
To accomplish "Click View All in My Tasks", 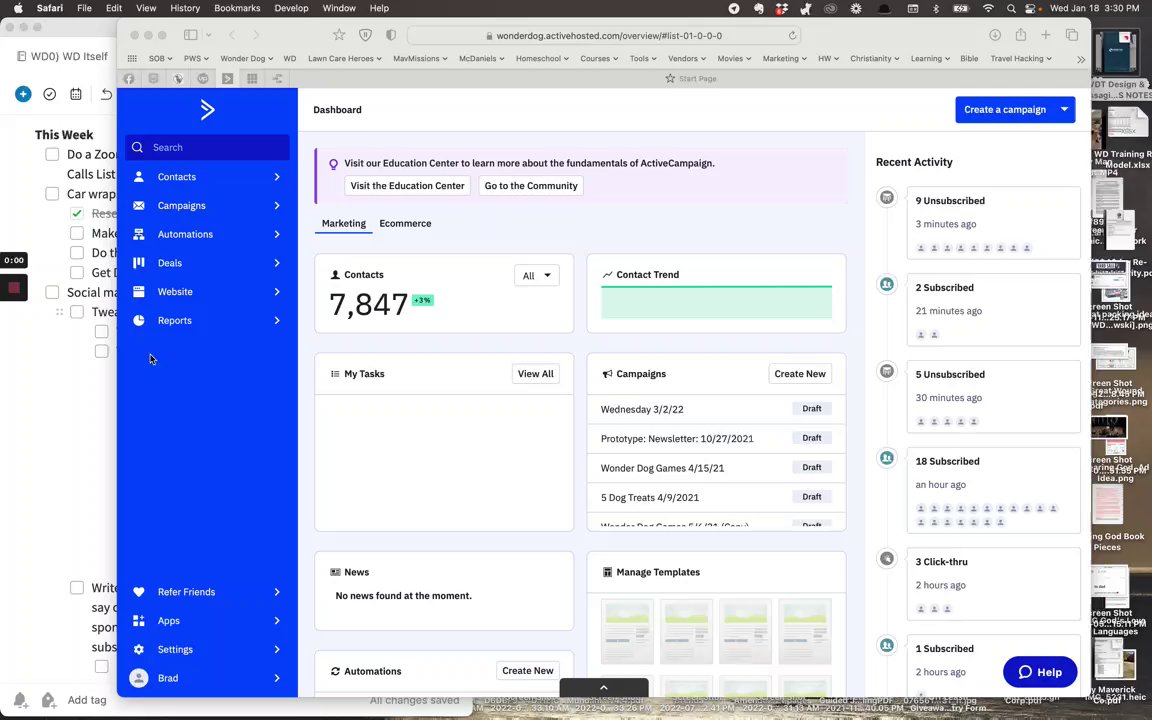I will tap(536, 374).
